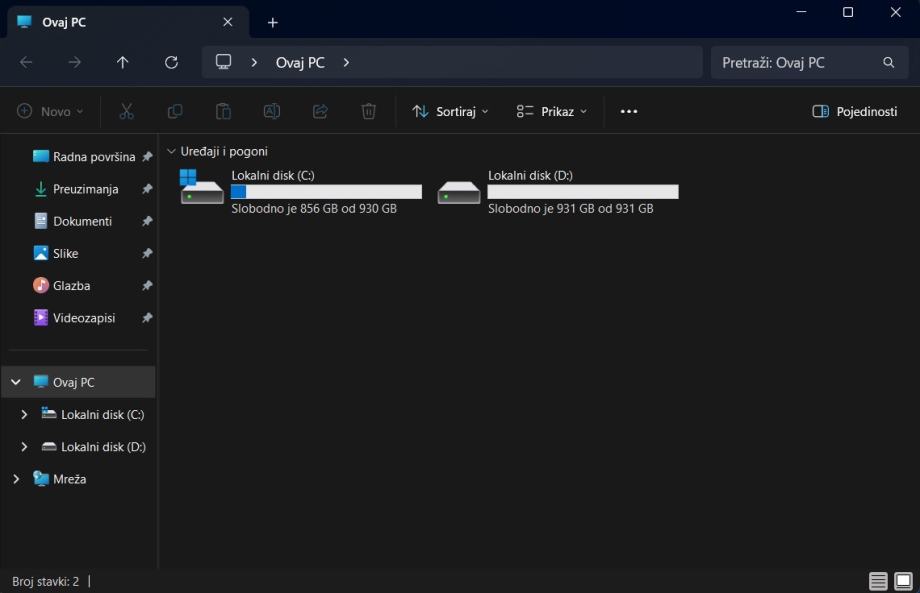Minimize the File Explorer window
The height and width of the screenshot is (593, 920).
pyautogui.click(x=801, y=12)
